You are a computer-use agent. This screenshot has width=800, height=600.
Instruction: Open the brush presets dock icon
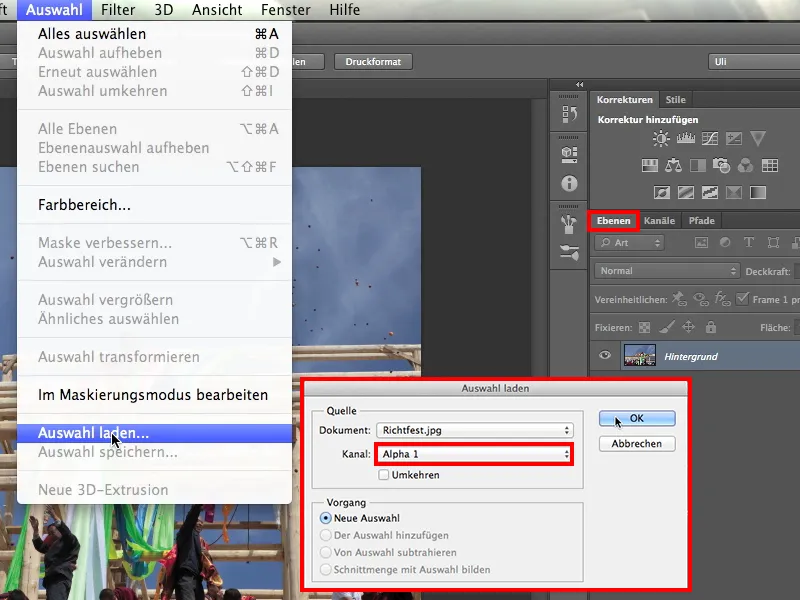[x=569, y=224]
